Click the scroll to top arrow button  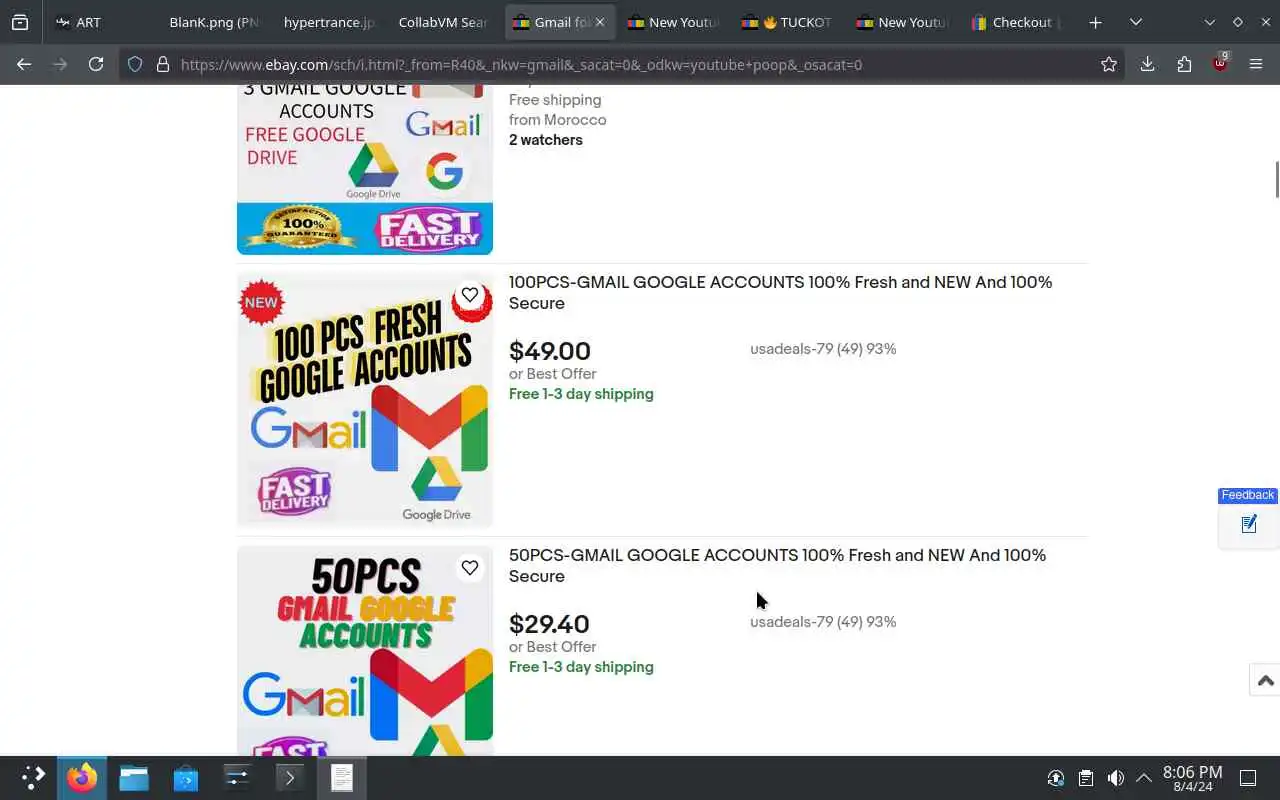pyautogui.click(x=1265, y=680)
